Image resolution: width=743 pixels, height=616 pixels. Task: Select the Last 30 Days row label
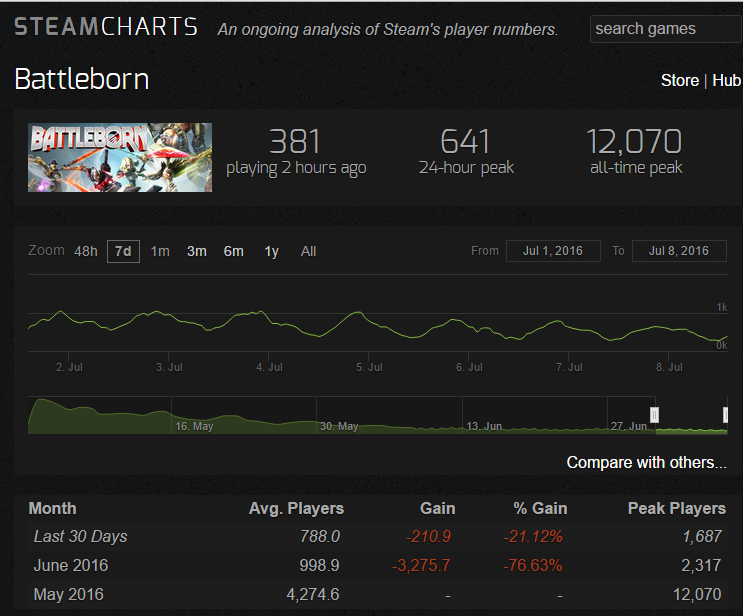(x=81, y=536)
